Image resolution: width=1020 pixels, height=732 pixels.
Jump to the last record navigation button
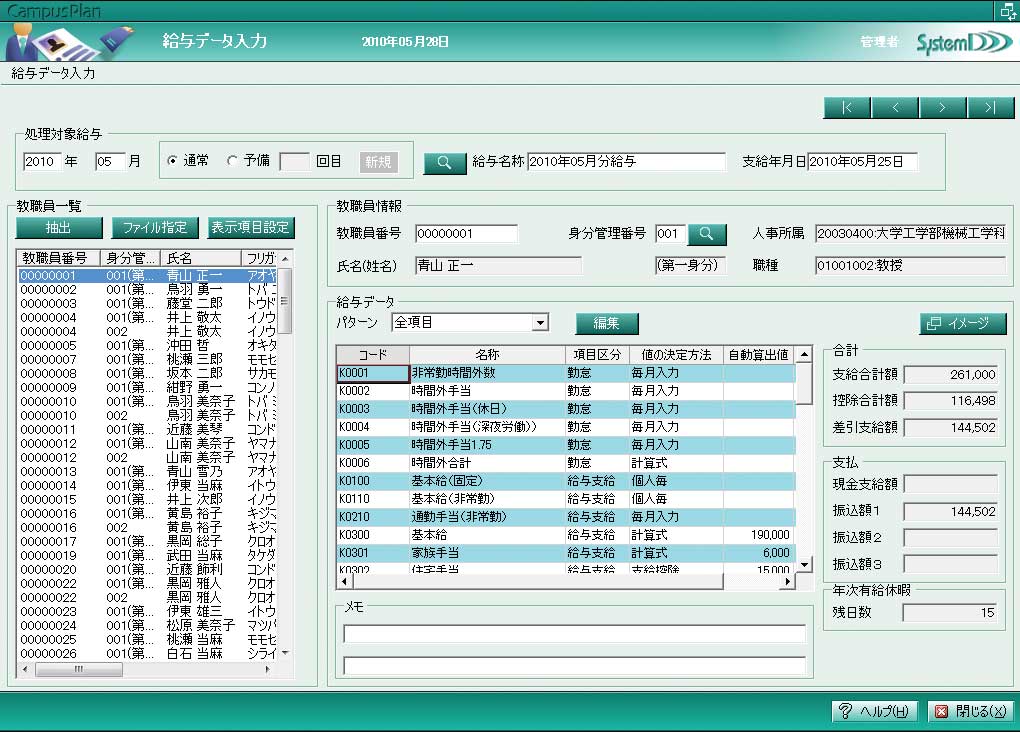(990, 108)
